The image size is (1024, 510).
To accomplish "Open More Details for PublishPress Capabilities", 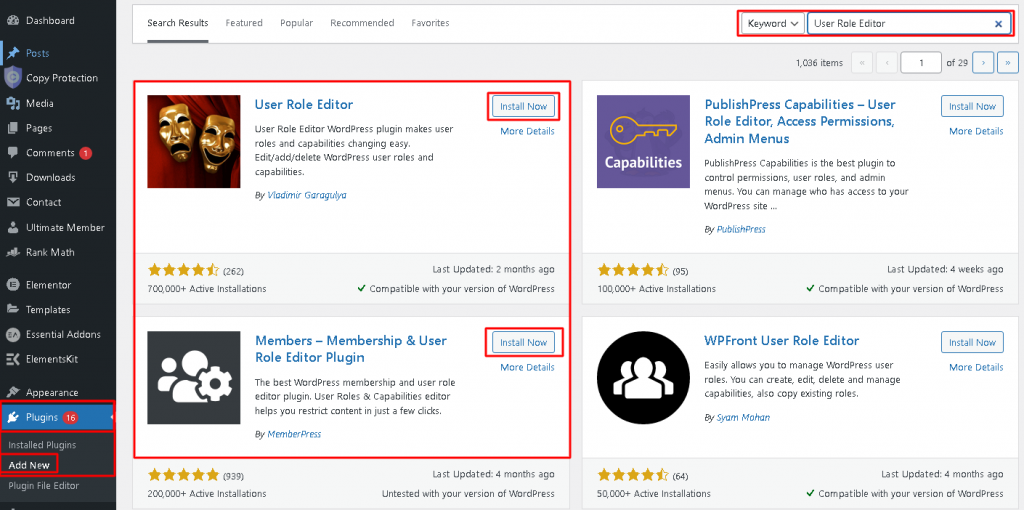I will [975, 131].
